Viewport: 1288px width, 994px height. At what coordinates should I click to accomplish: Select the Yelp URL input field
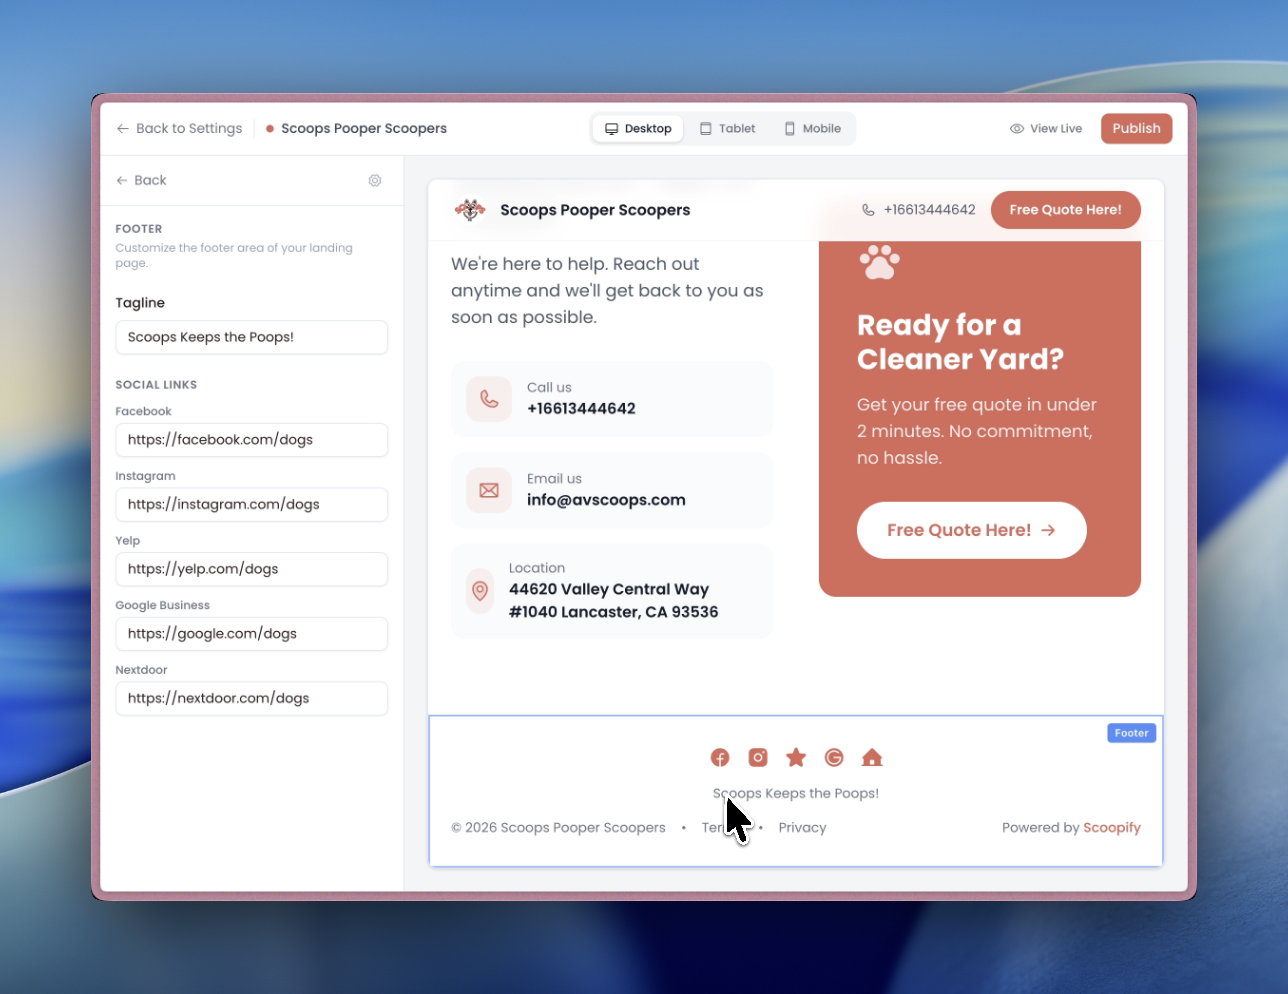251,569
